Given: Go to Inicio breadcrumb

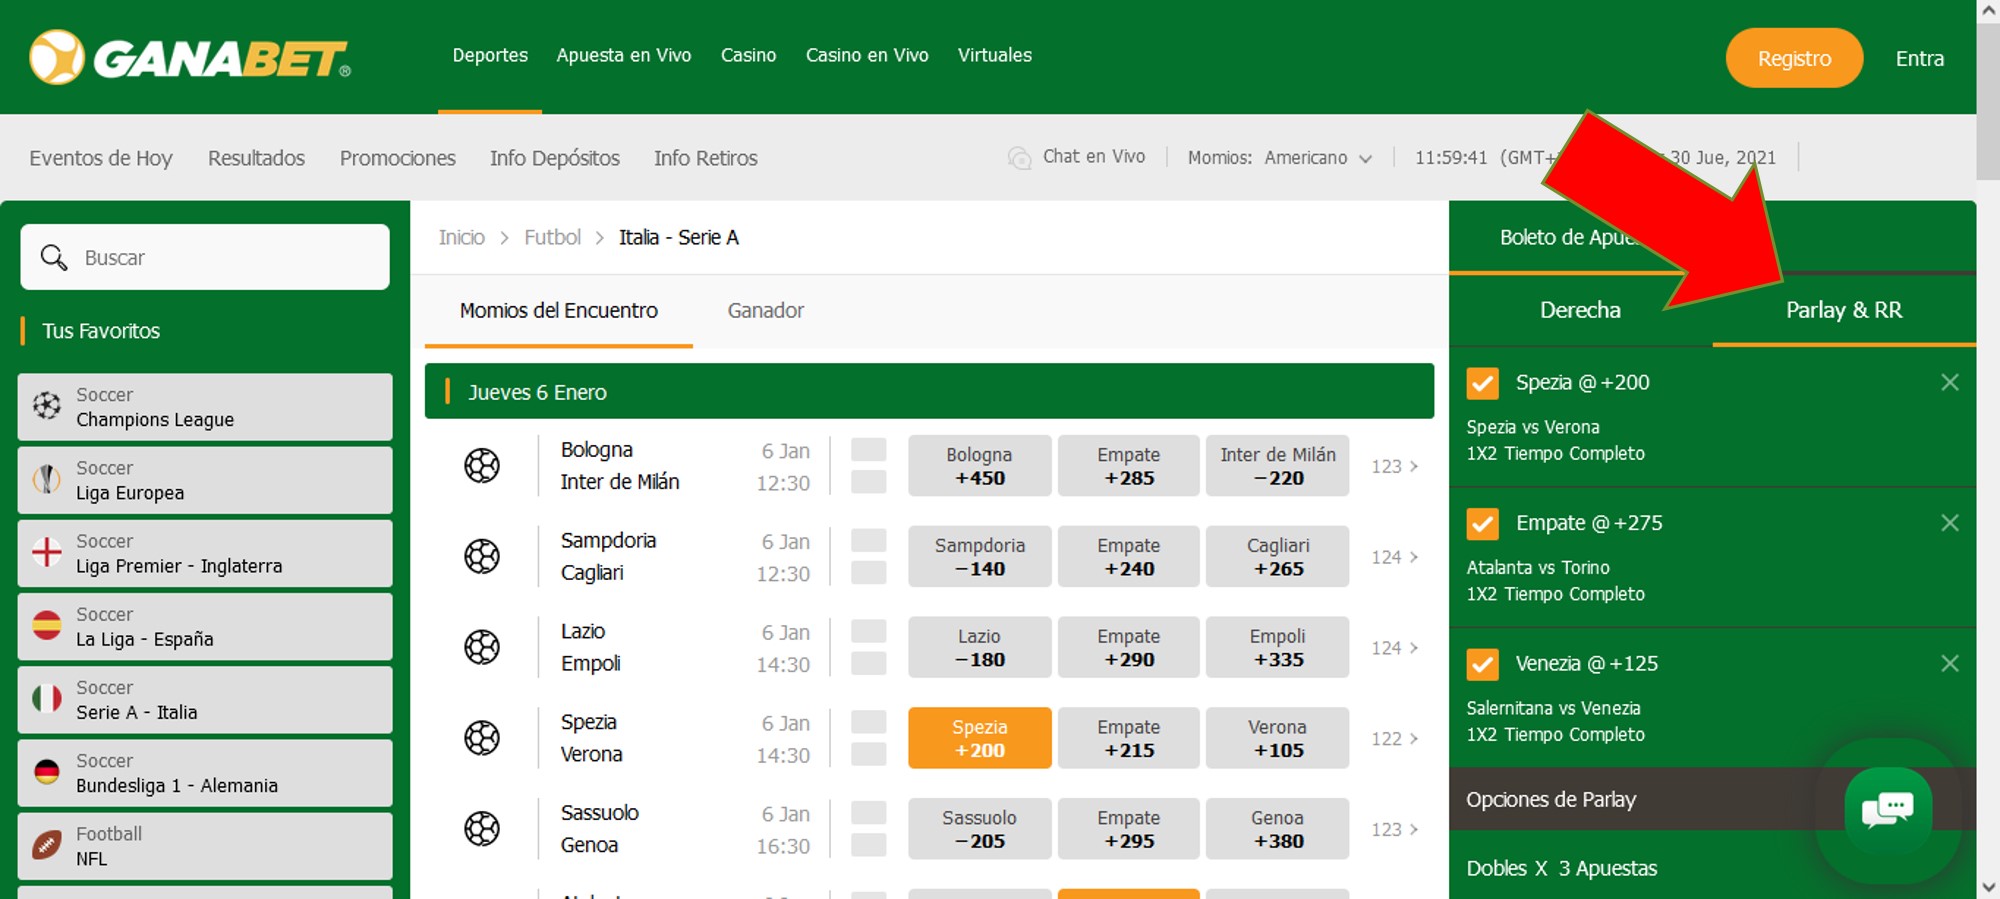Looking at the screenshot, I should (461, 237).
